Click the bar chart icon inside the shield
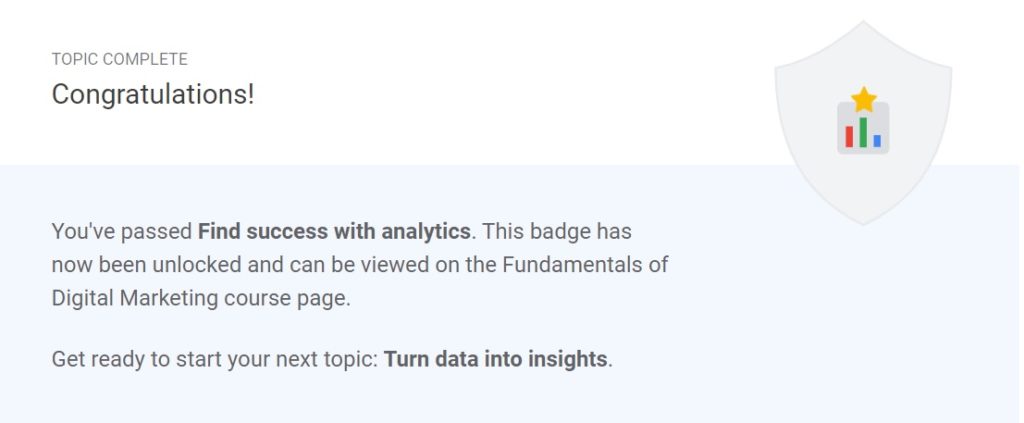Image resolution: width=1024 pixels, height=423 pixels. pos(863,128)
